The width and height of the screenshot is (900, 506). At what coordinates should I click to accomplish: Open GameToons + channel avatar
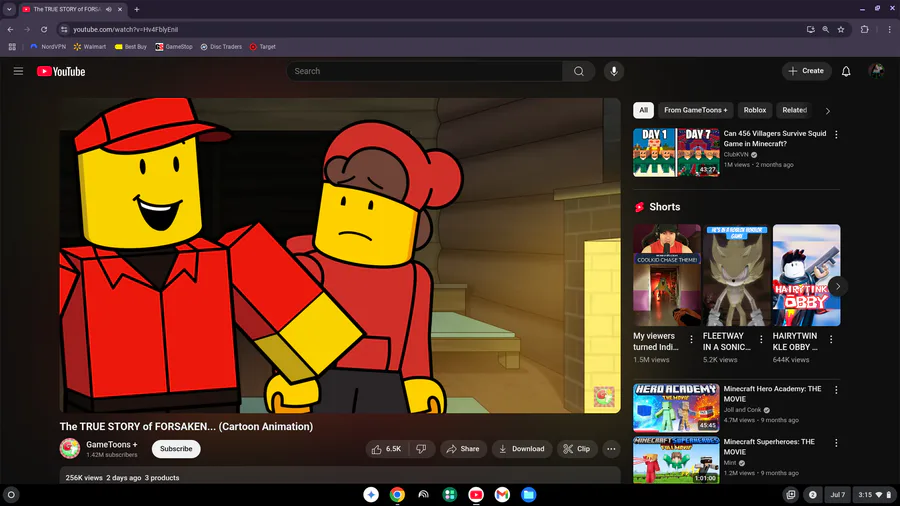[70, 449]
